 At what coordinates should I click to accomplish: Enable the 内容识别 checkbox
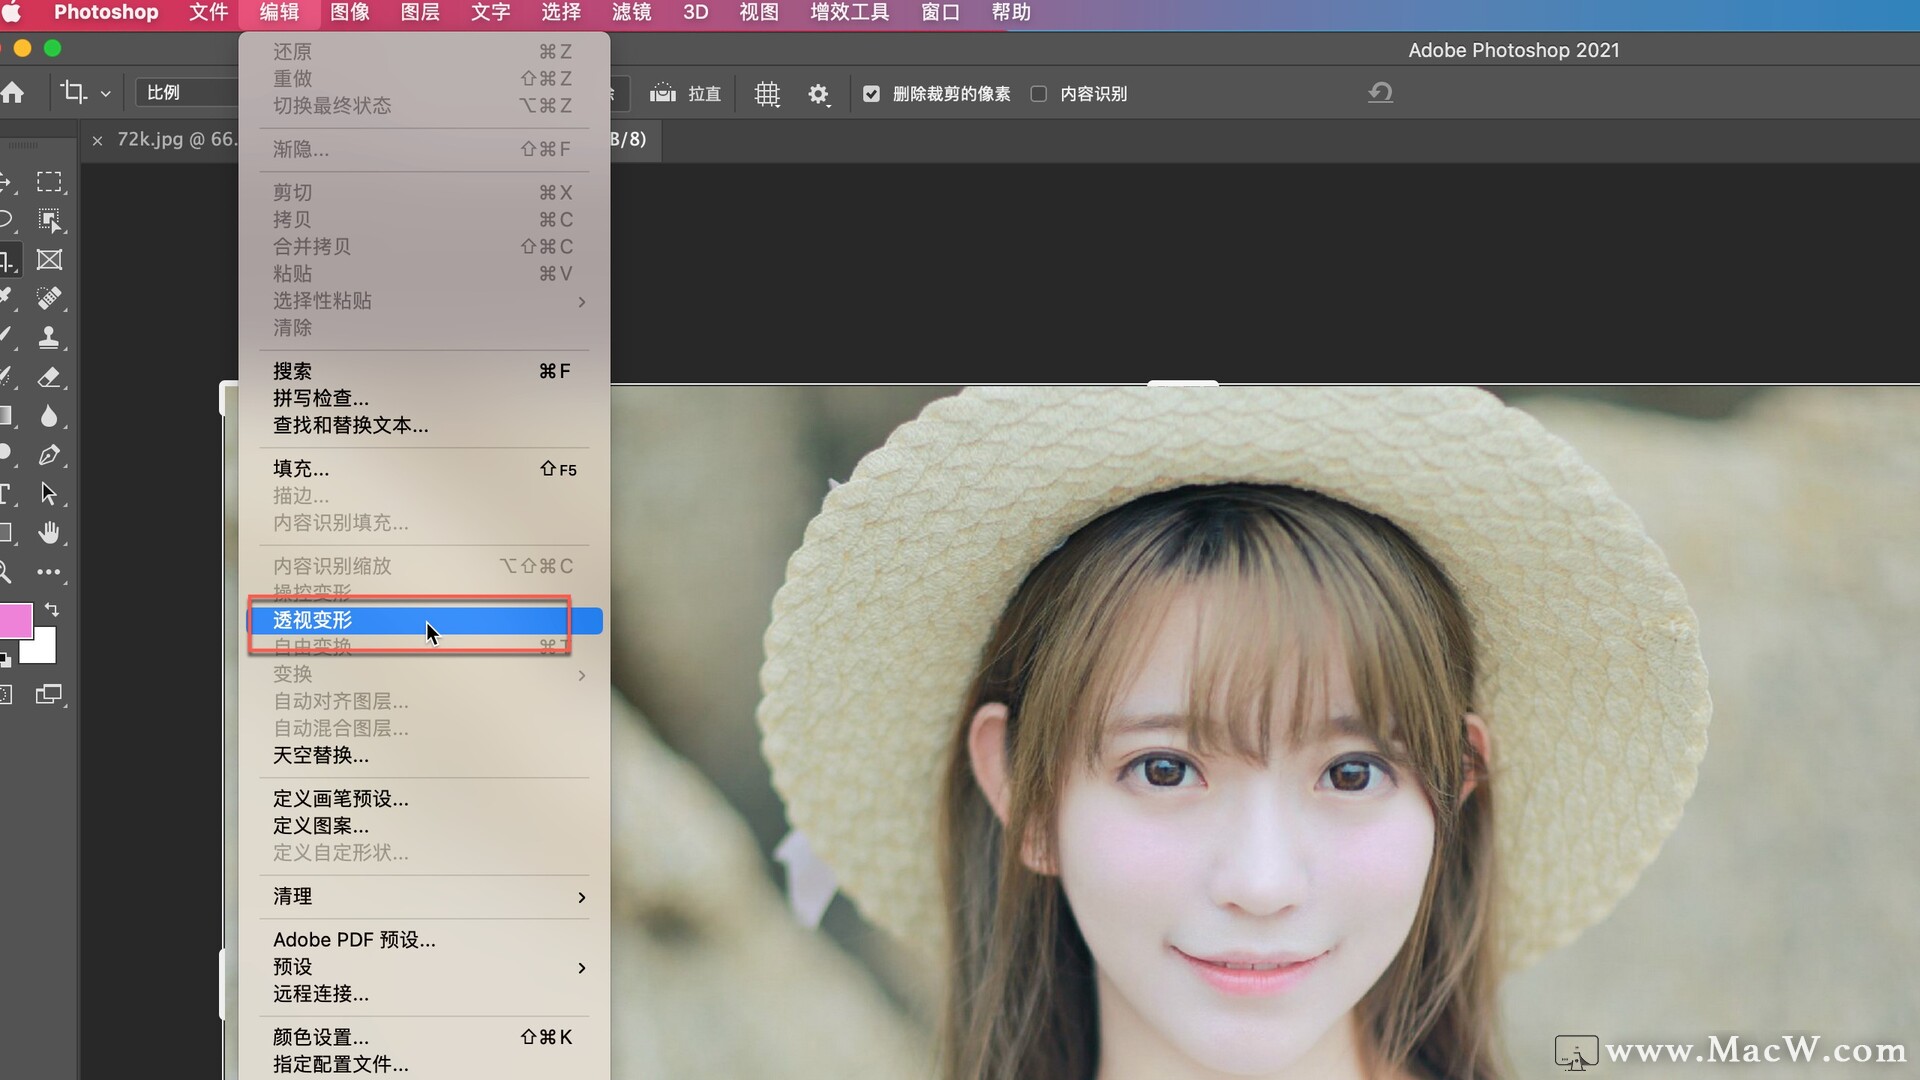[1039, 93]
